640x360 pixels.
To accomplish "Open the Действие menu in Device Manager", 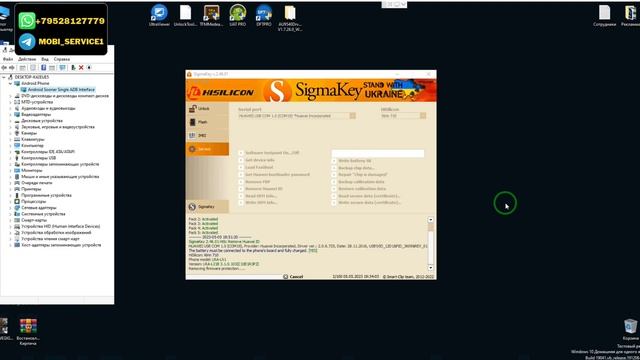I will pos(27,59).
